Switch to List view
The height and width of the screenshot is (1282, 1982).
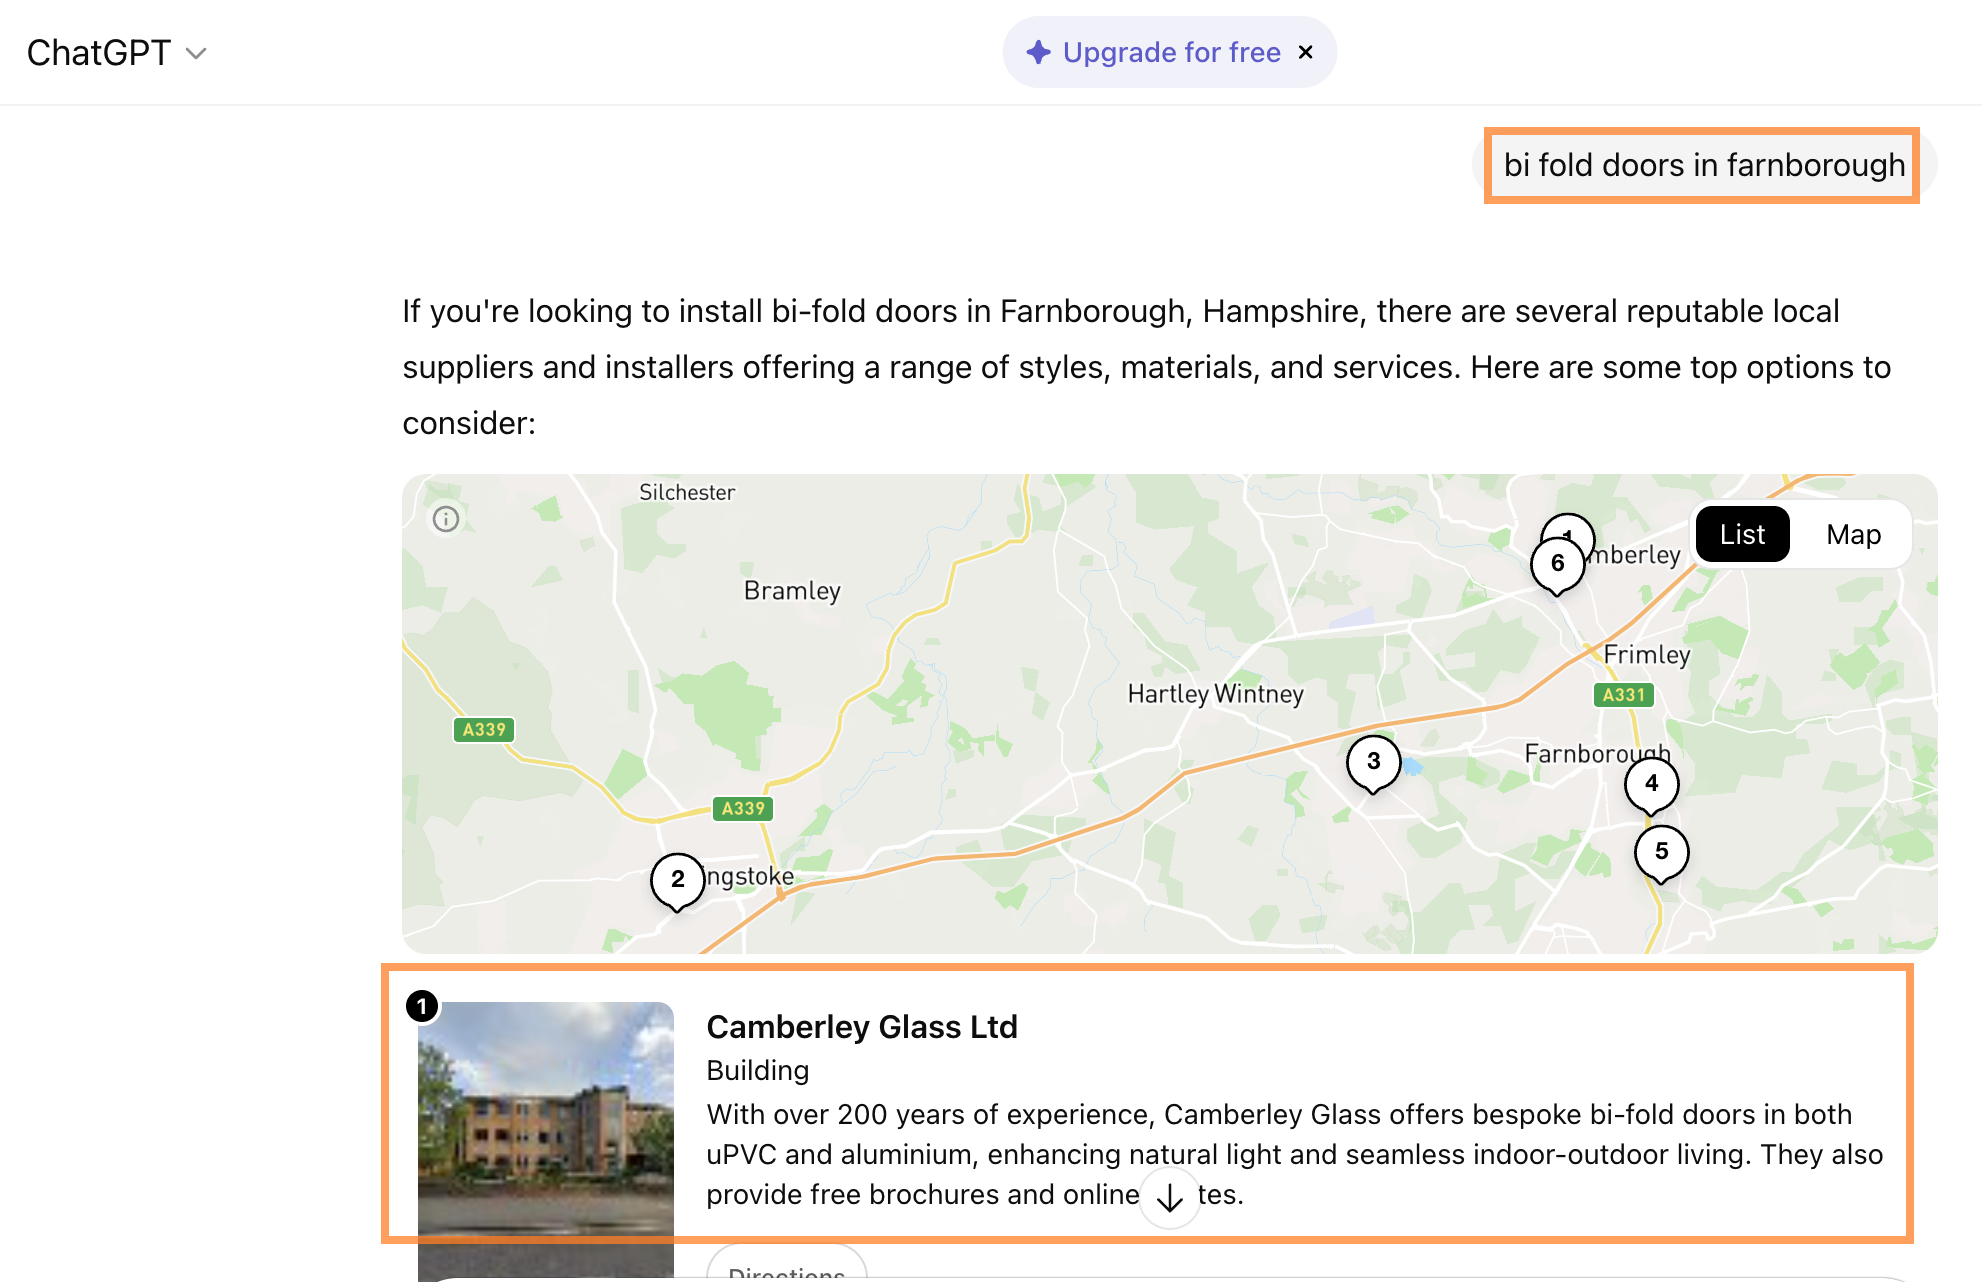(1742, 535)
